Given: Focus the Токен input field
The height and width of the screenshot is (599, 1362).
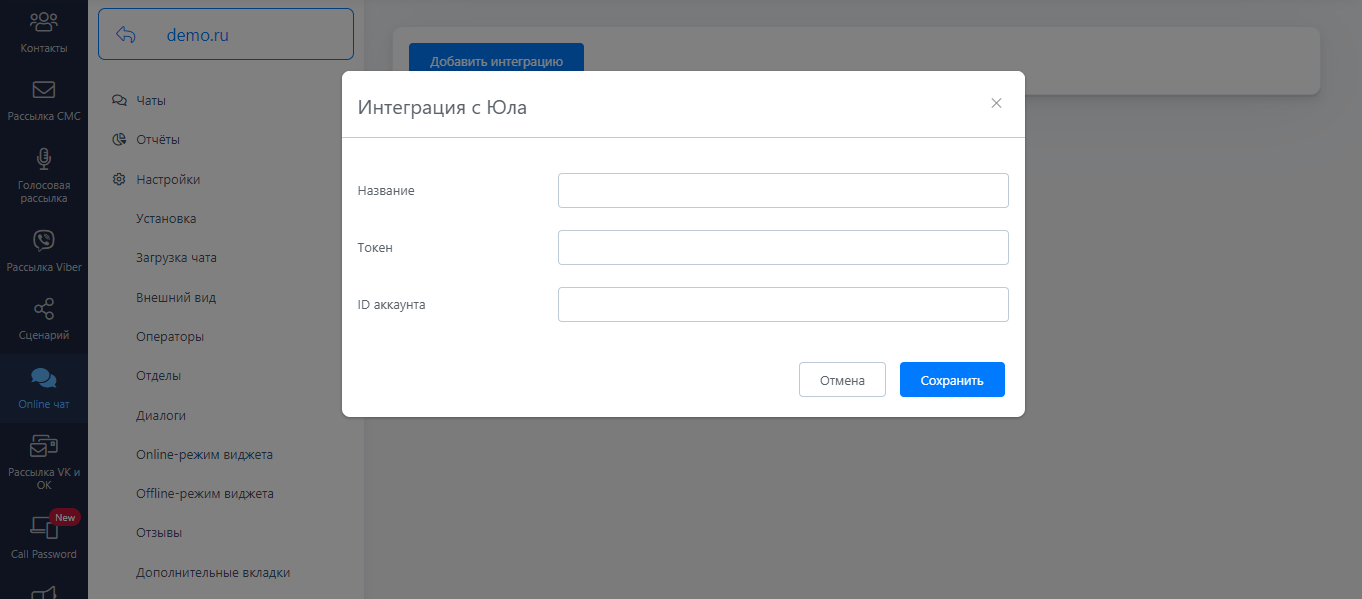Looking at the screenshot, I should click(783, 247).
